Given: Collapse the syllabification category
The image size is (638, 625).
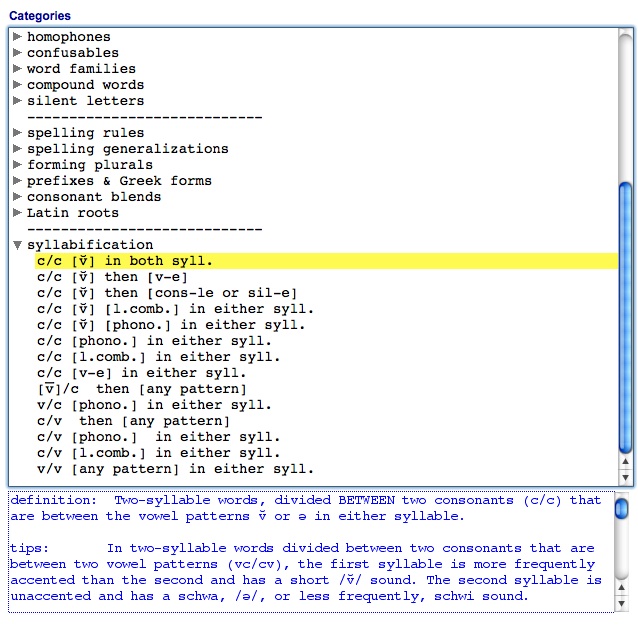Looking at the screenshot, I should [x=17, y=245].
